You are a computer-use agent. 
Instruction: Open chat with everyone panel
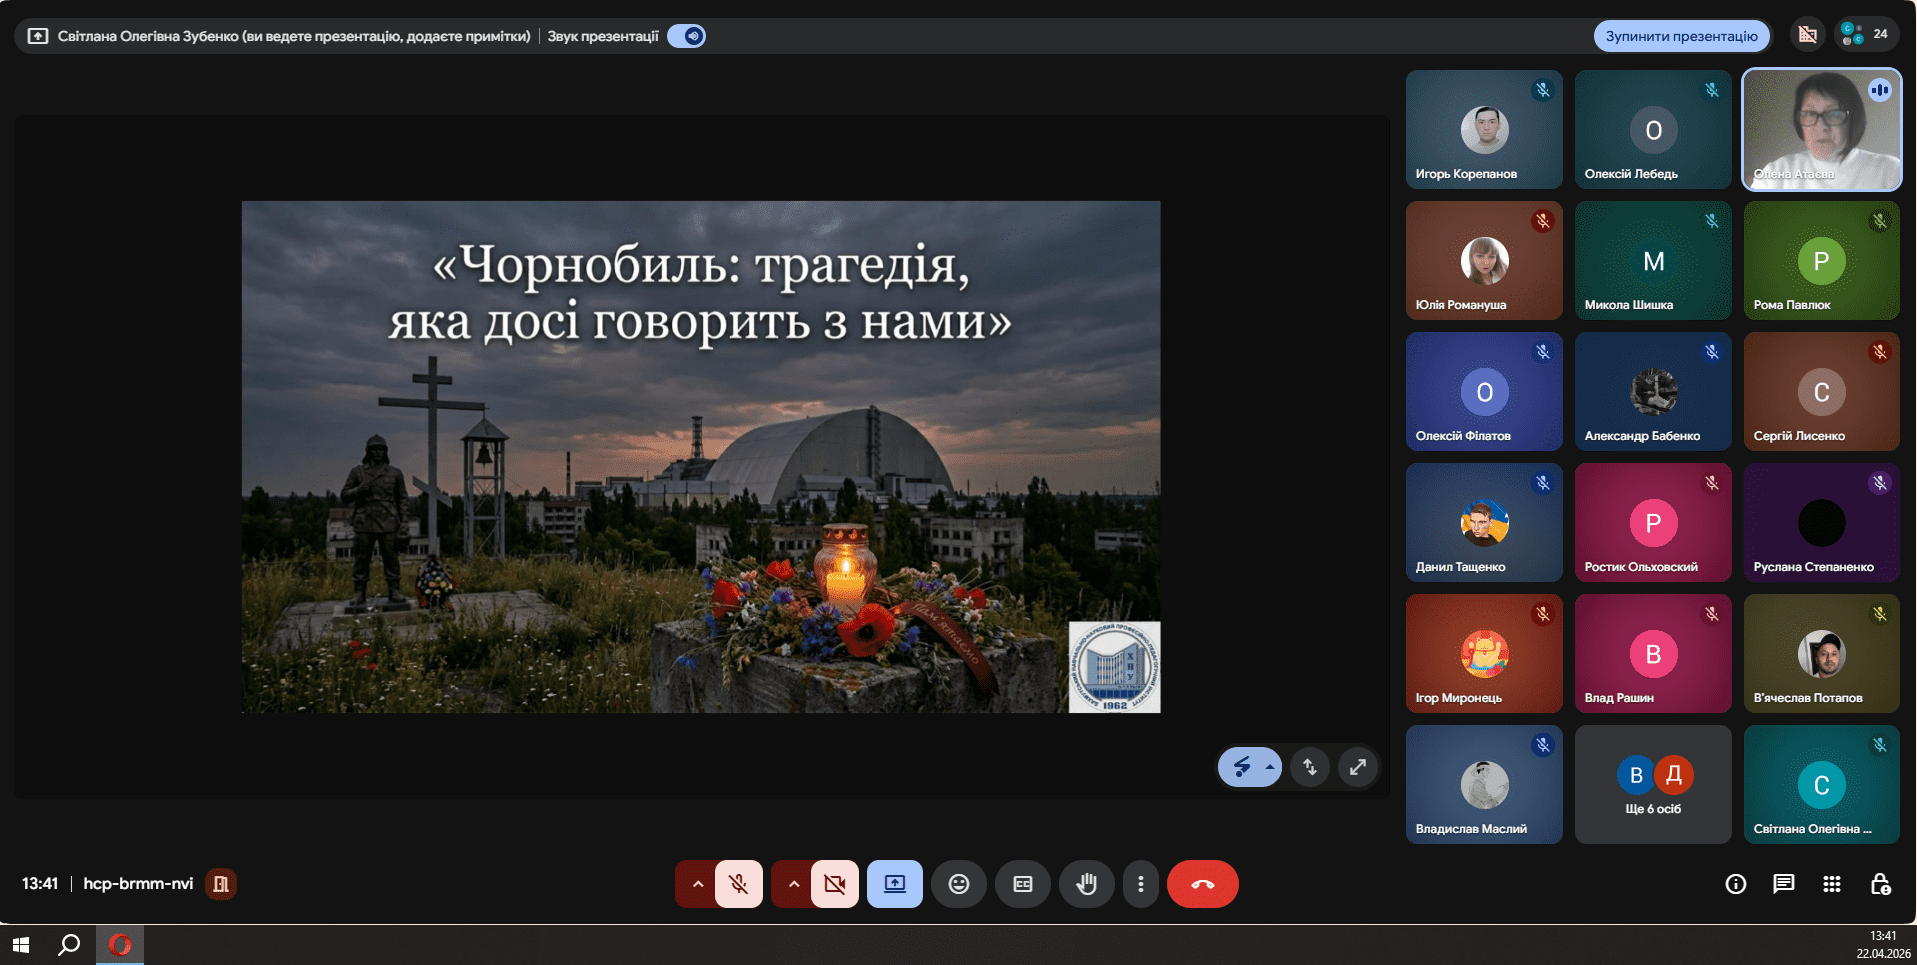1783,884
